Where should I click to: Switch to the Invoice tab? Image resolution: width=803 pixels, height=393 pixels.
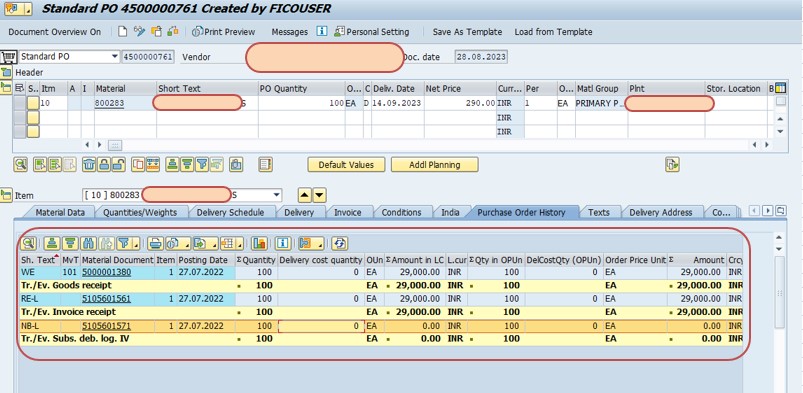pos(348,212)
